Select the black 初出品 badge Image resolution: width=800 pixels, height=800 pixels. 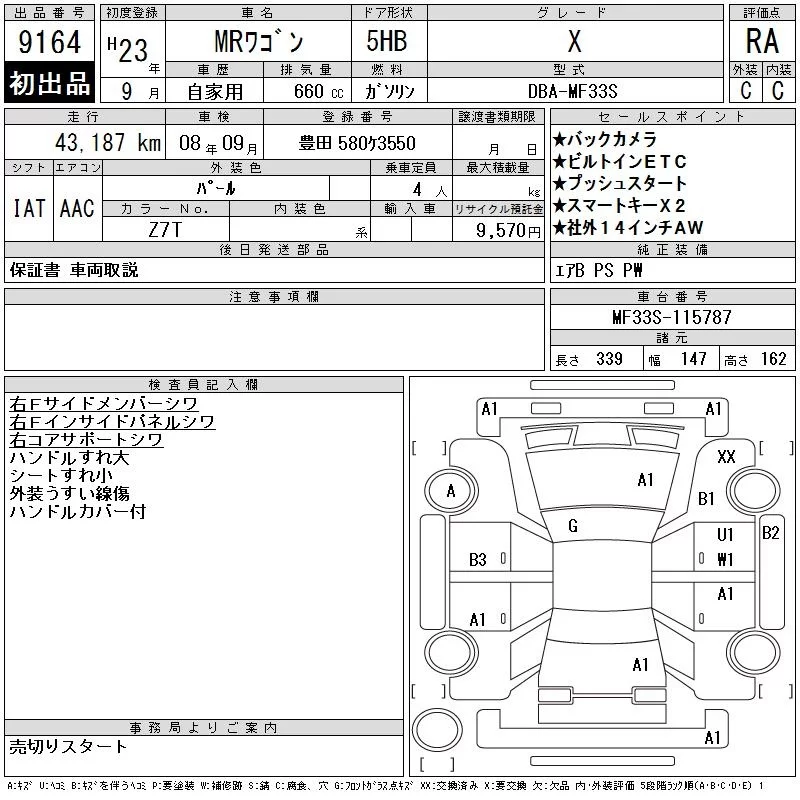click(x=49, y=82)
